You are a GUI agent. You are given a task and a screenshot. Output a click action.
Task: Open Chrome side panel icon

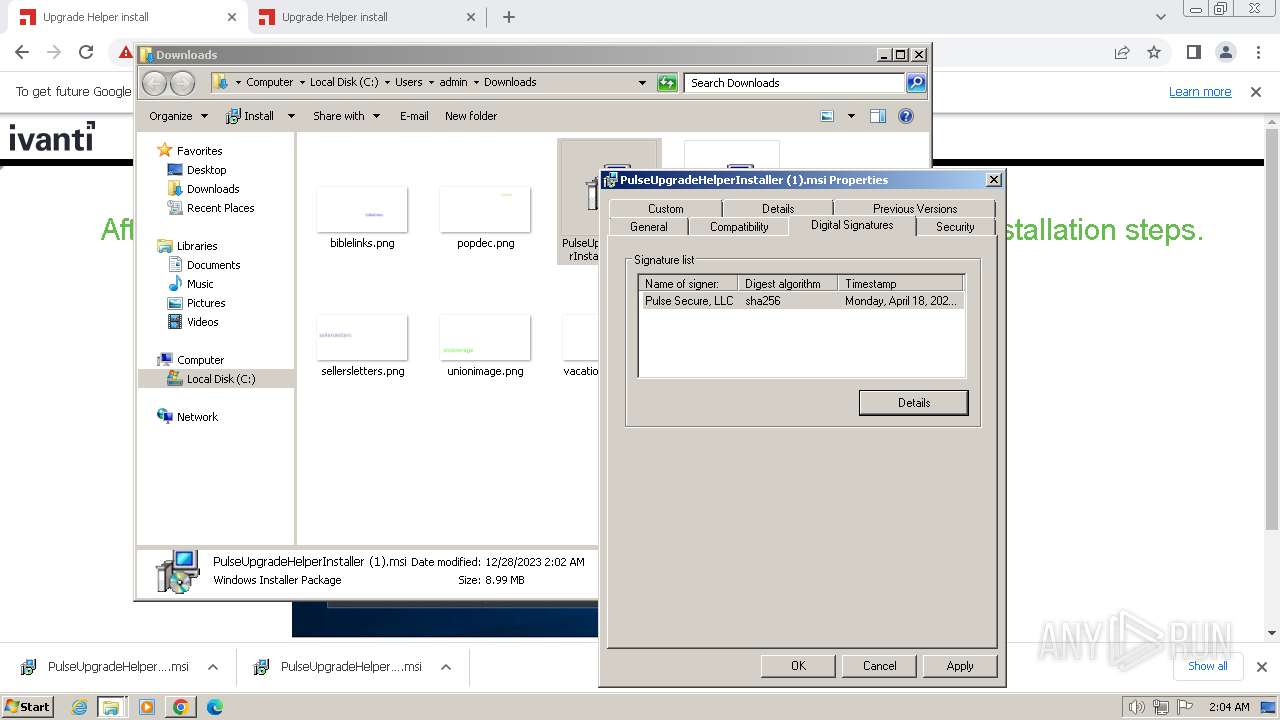tap(1193, 53)
